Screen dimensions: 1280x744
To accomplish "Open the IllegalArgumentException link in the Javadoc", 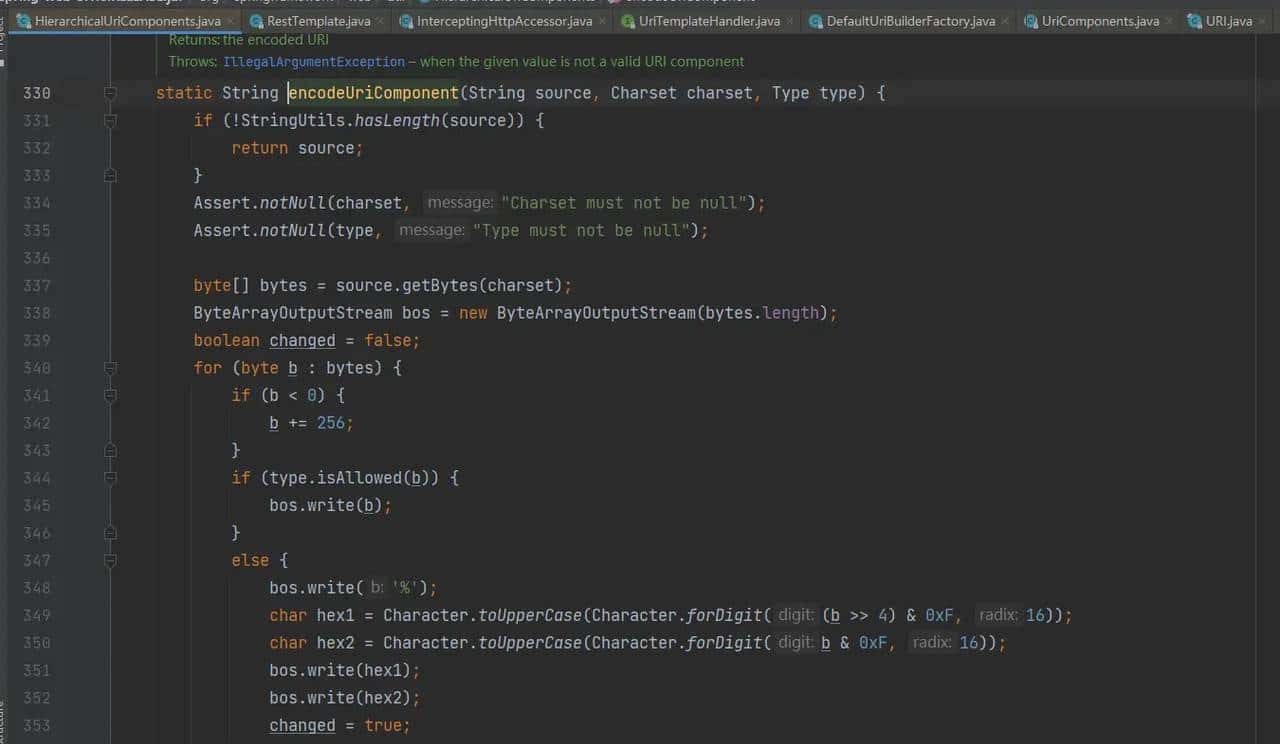I will 314,62.
